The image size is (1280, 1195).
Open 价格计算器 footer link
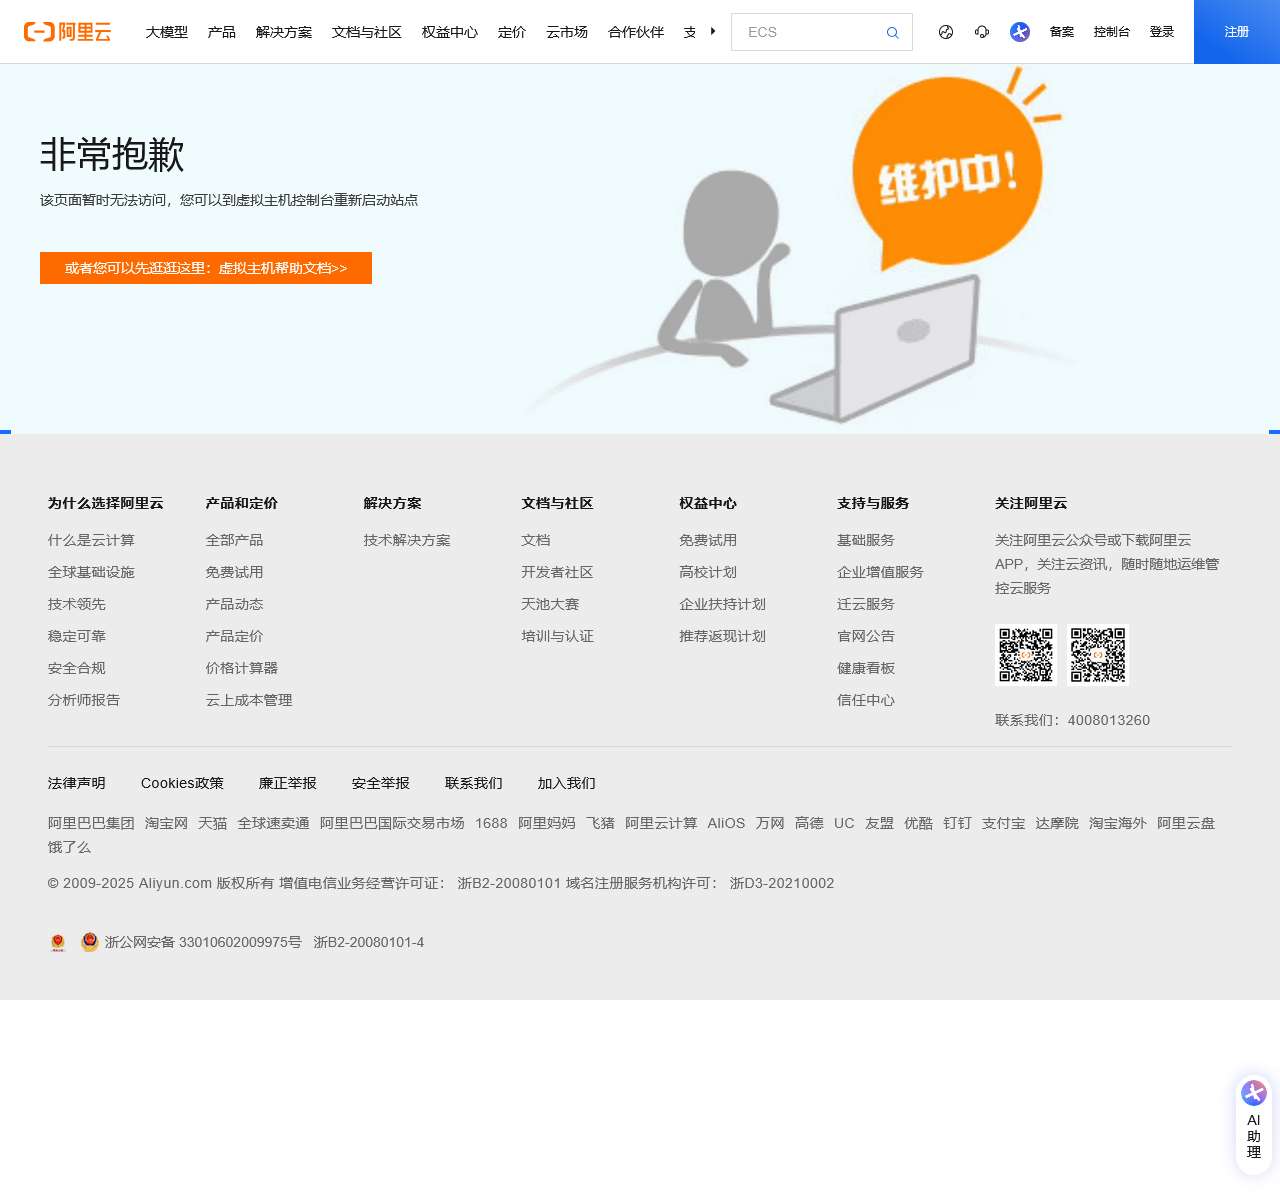pyautogui.click(x=242, y=668)
